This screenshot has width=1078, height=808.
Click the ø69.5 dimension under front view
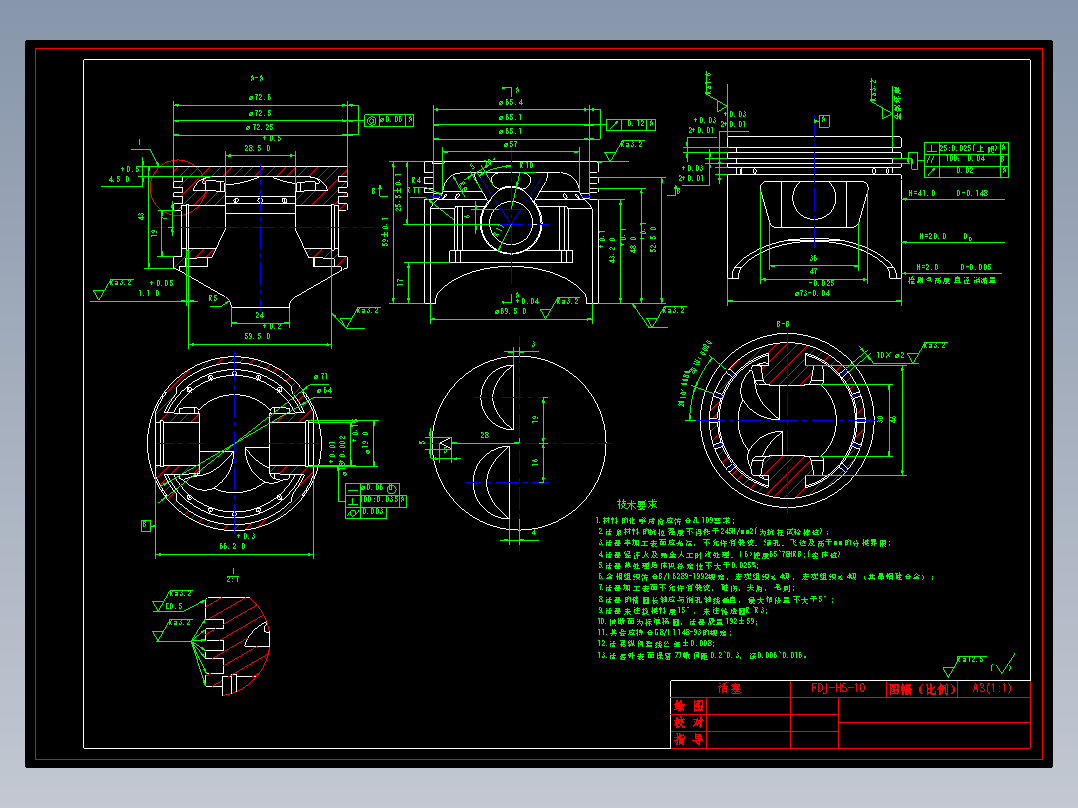511,312
